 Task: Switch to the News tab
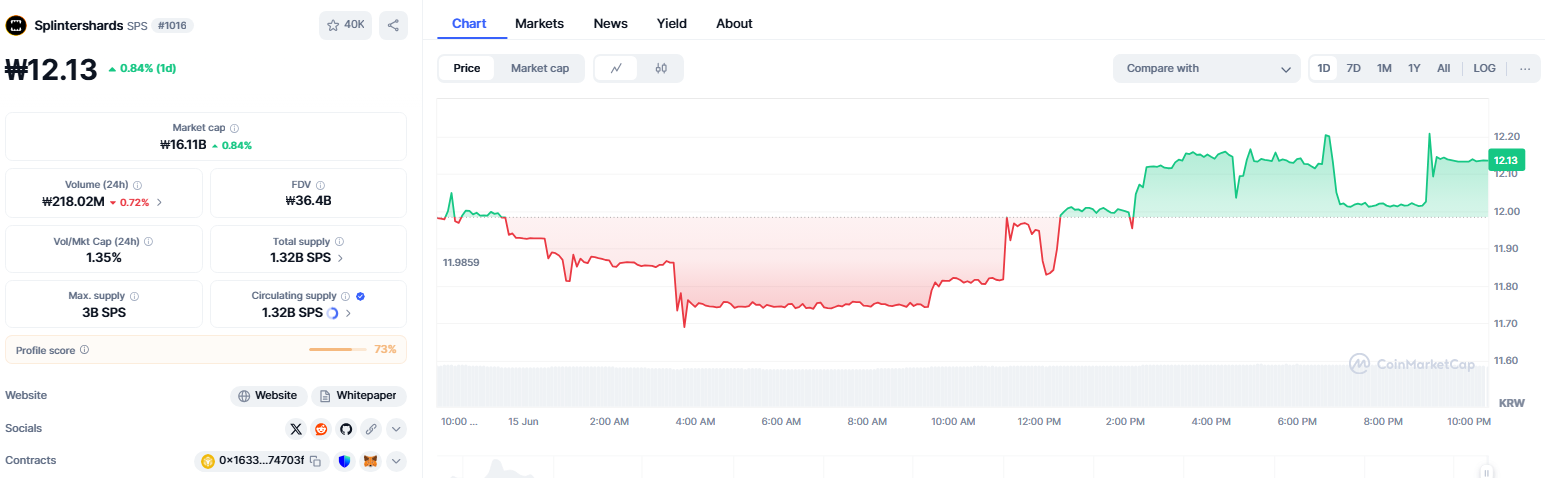pyautogui.click(x=611, y=23)
